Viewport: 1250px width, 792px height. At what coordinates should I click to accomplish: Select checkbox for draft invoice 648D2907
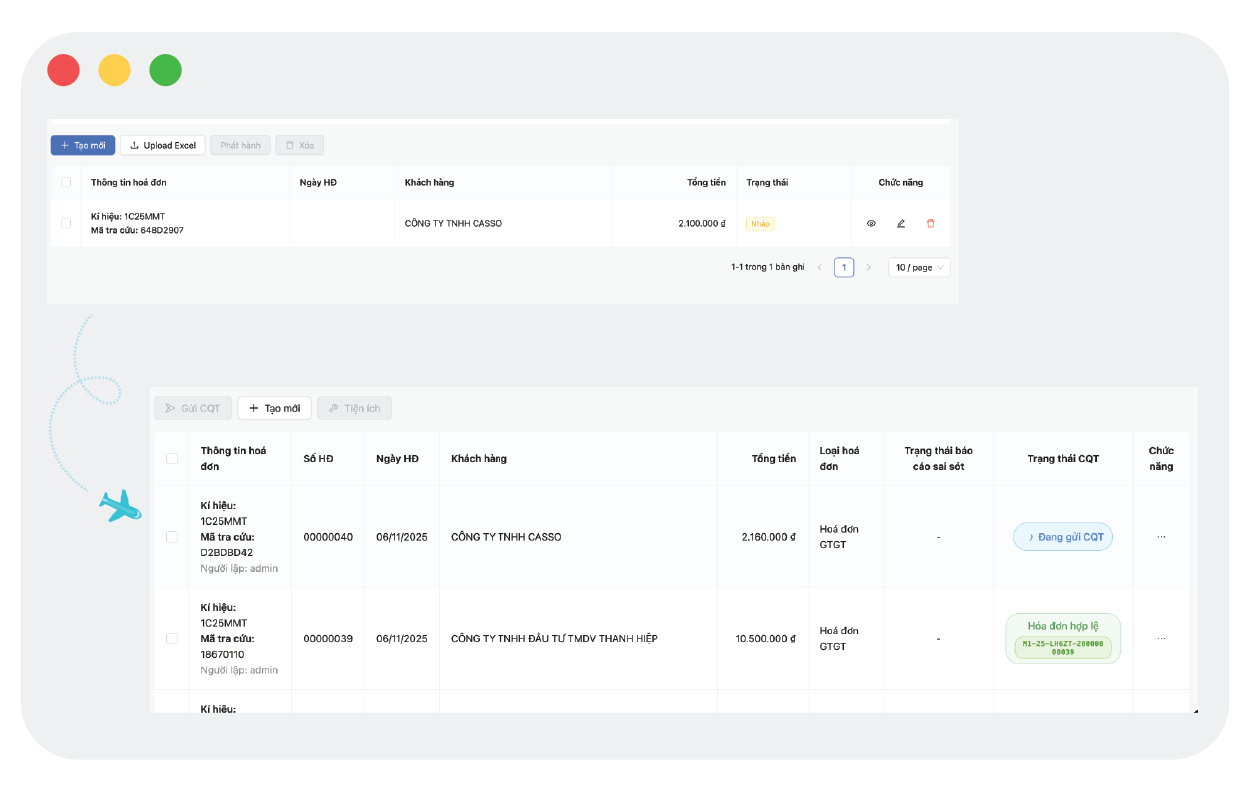click(66, 223)
